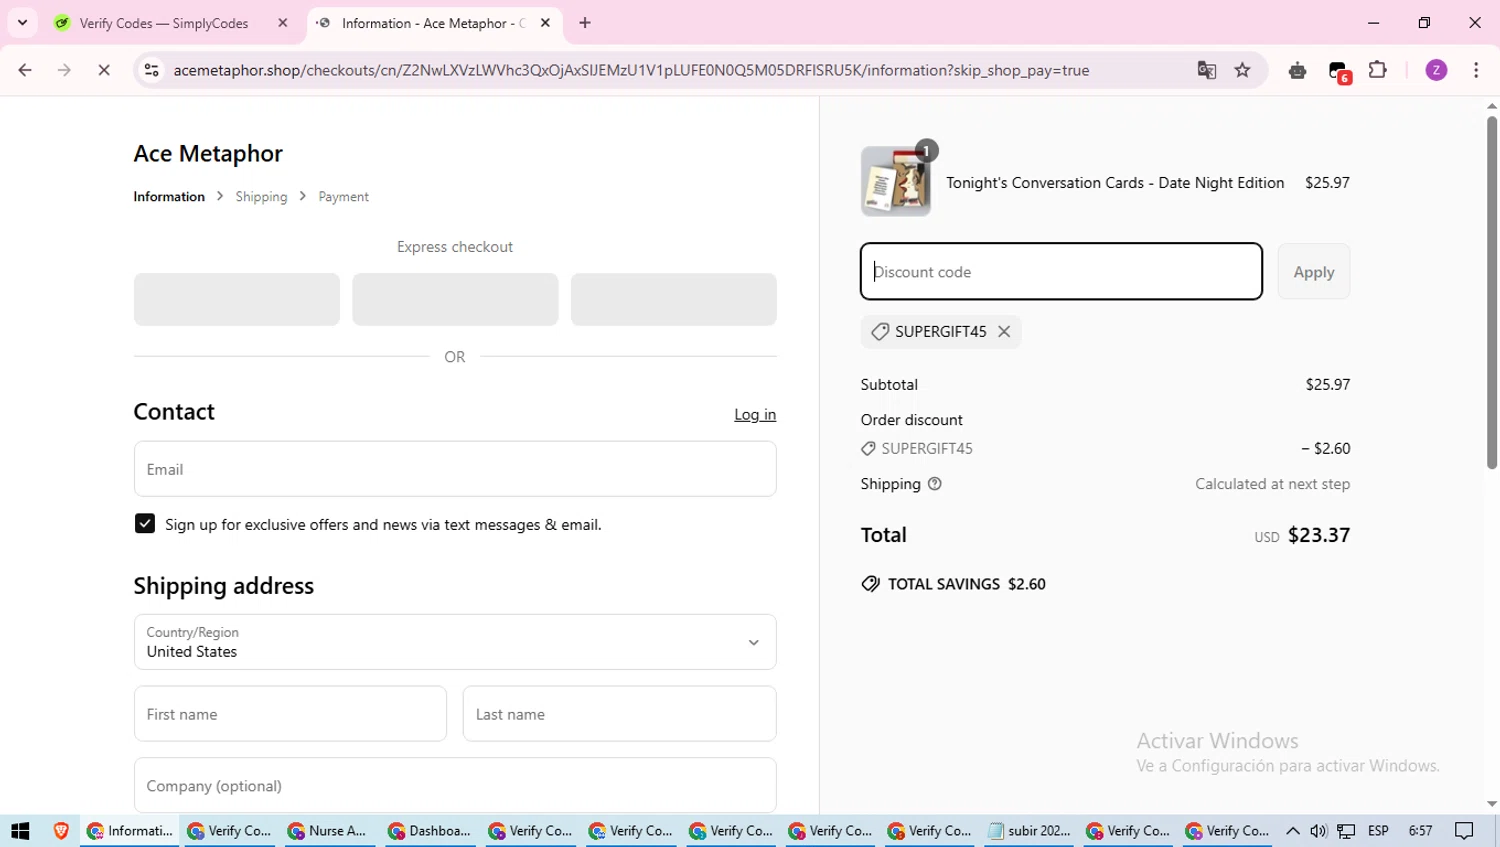Open subir 202... notepad taskbar item

tap(1028, 831)
